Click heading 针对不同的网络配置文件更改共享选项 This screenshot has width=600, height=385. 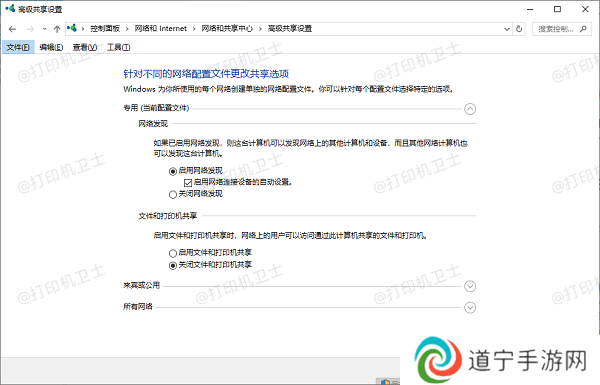[x=206, y=73]
